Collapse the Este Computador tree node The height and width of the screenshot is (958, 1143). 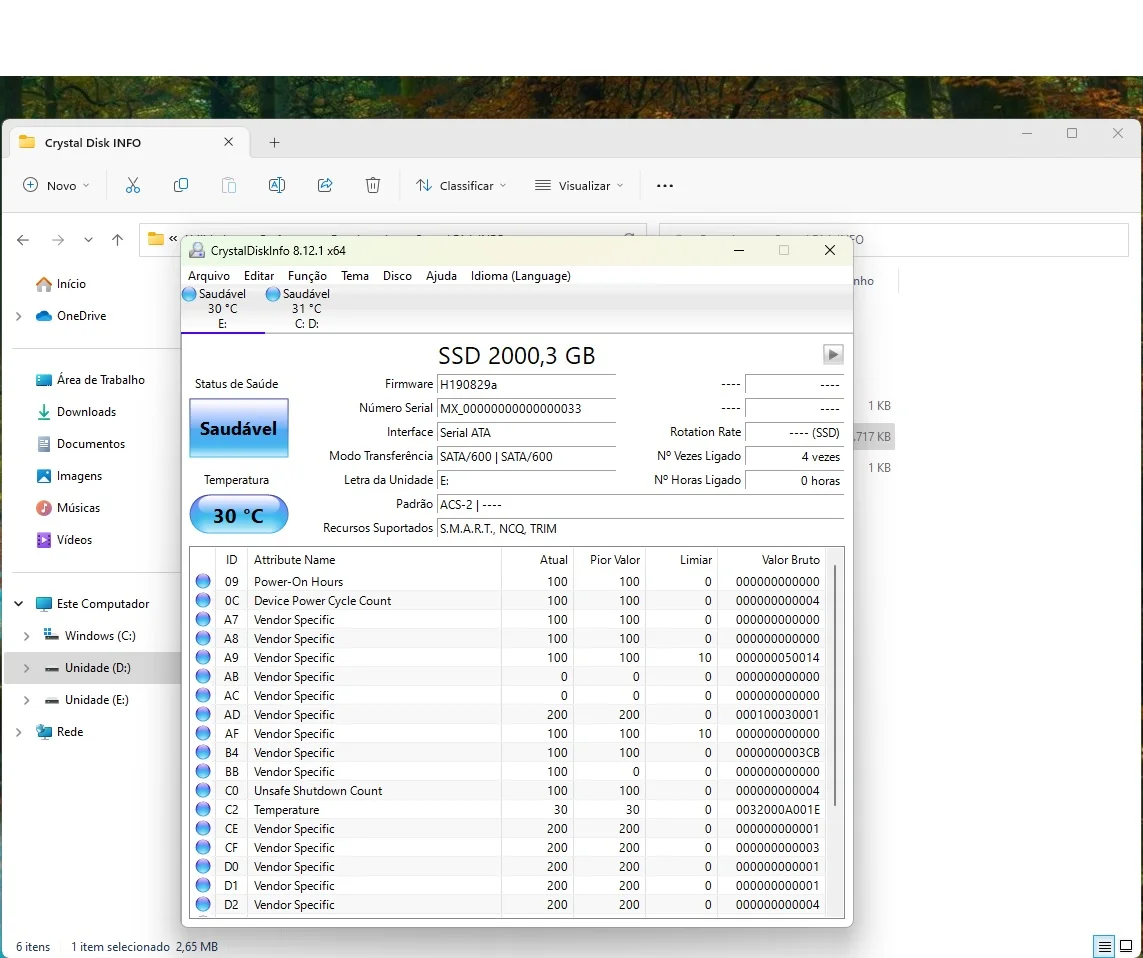click(x=19, y=604)
